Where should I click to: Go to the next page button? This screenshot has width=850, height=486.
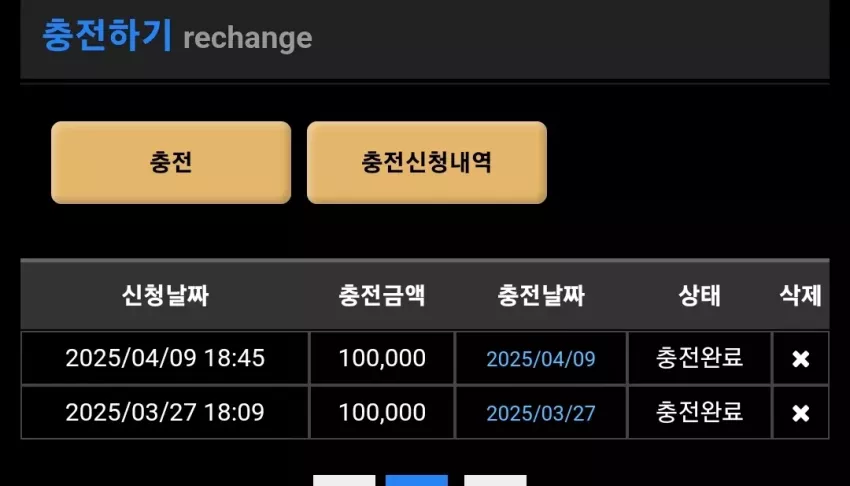pos(495,481)
